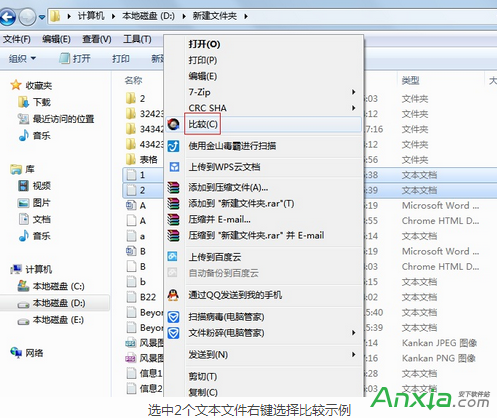The width and height of the screenshot is (497, 418).
Task: Click shield icon beside 扫描病毒(电脑管家)
Action: point(173,317)
